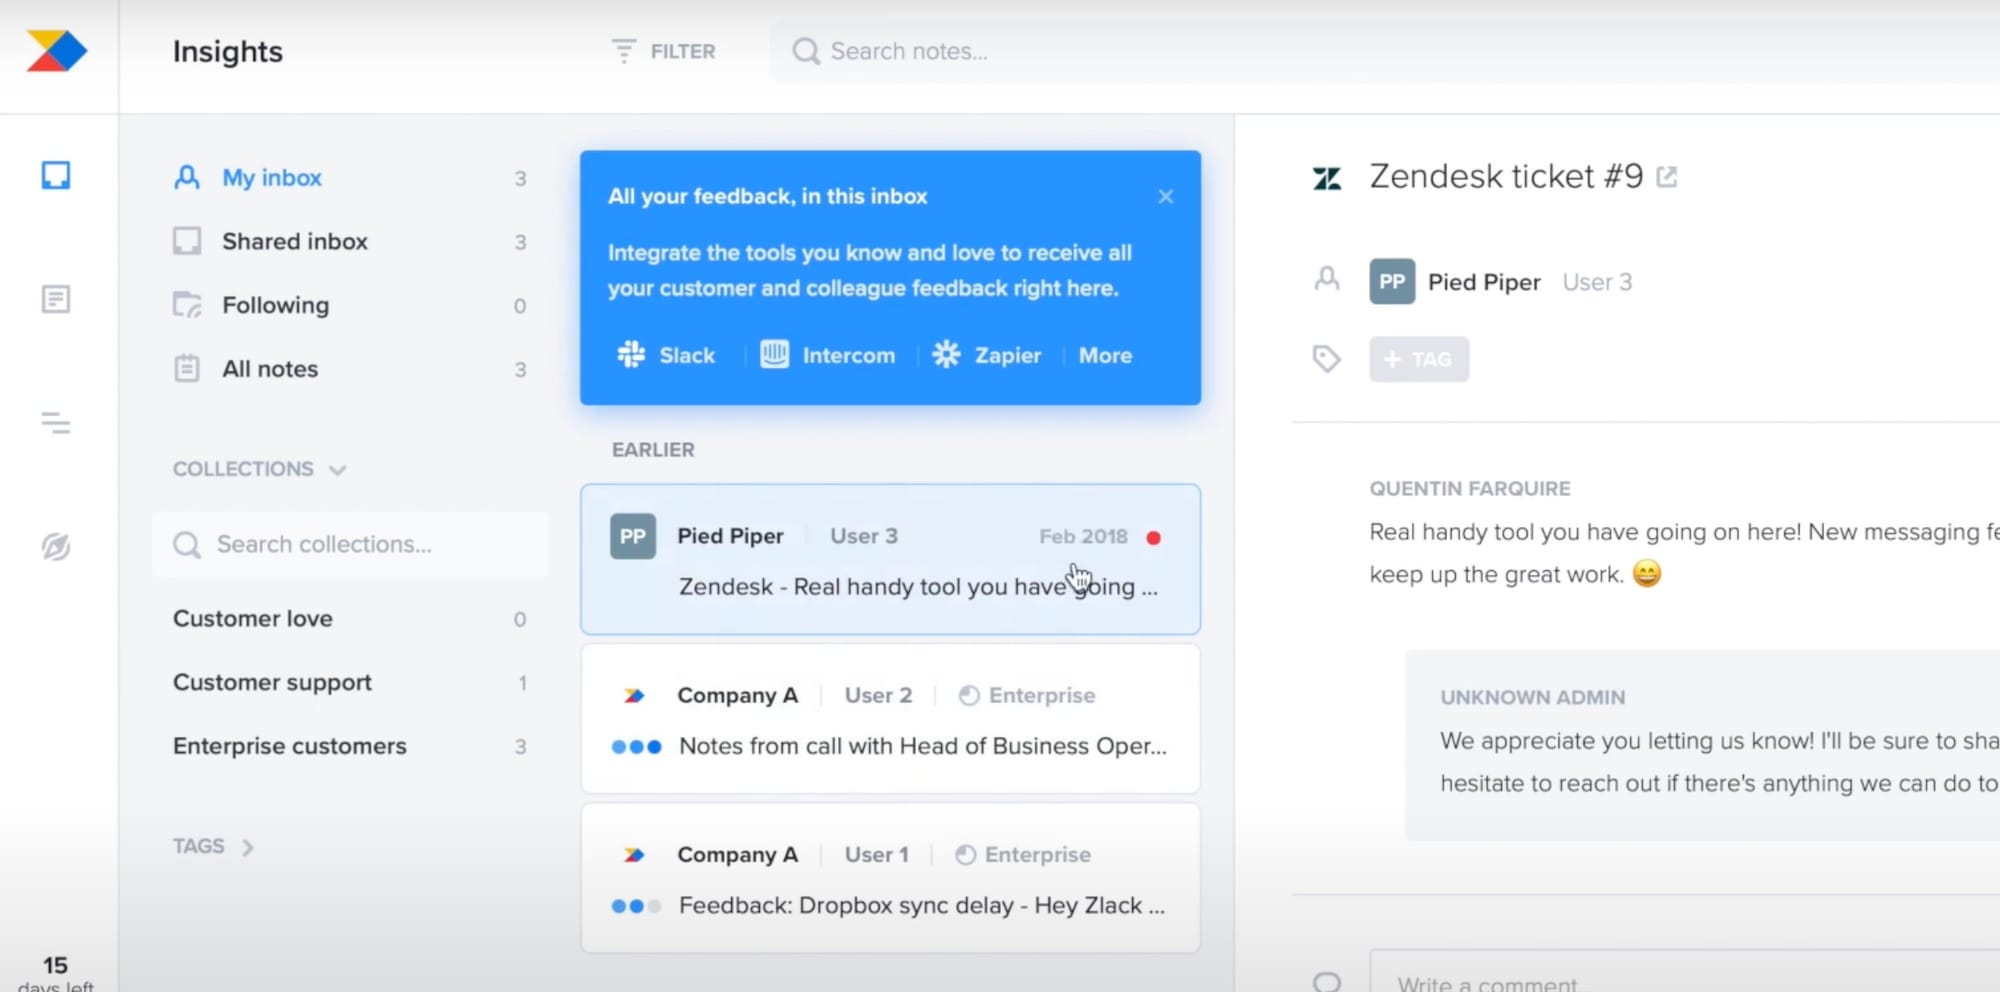Click the Company A logo on User 1 note
The height and width of the screenshot is (992, 2000).
[634, 856]
